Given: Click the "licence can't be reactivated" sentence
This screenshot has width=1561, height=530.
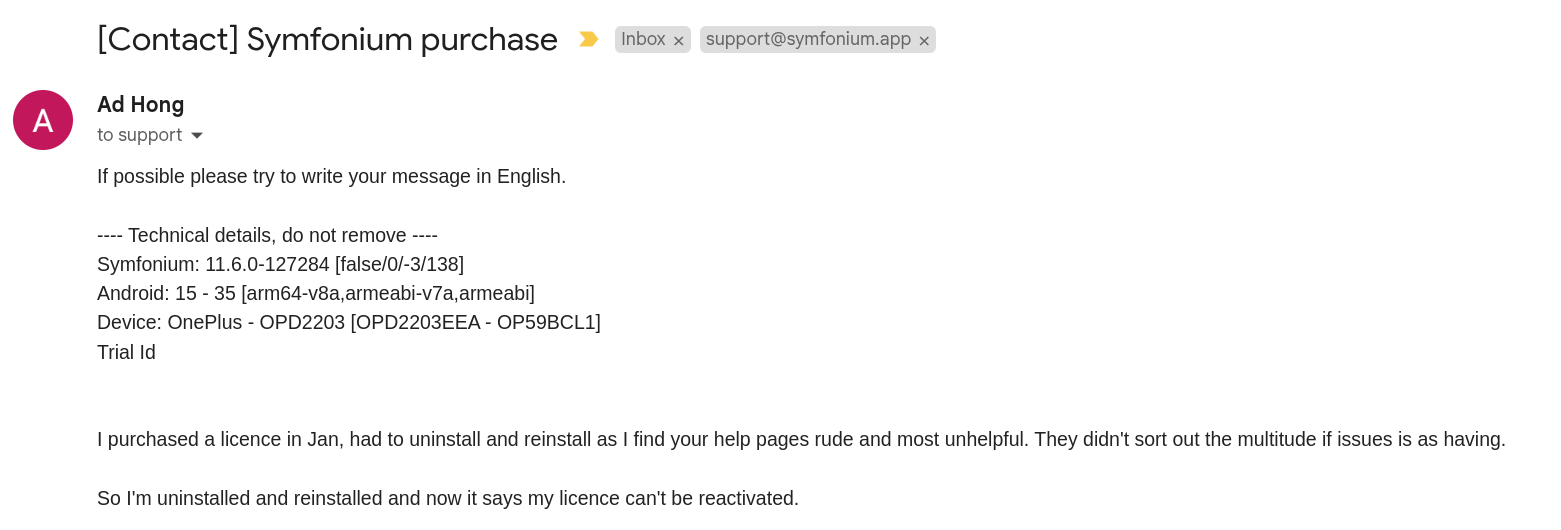Looking at the screenshot, I should [448, 498].
